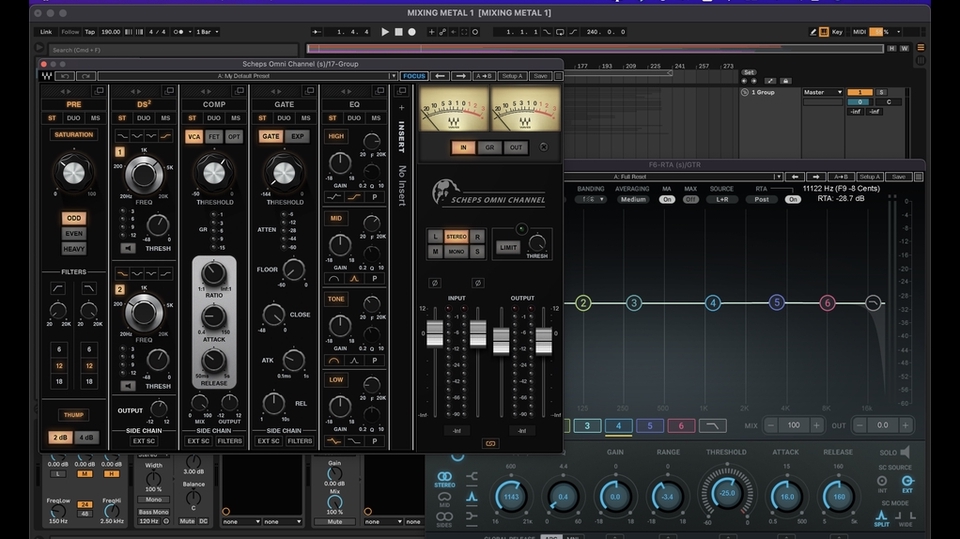960x539 pixels.
Task: Enable the LIMIT button
Action: 508,247
